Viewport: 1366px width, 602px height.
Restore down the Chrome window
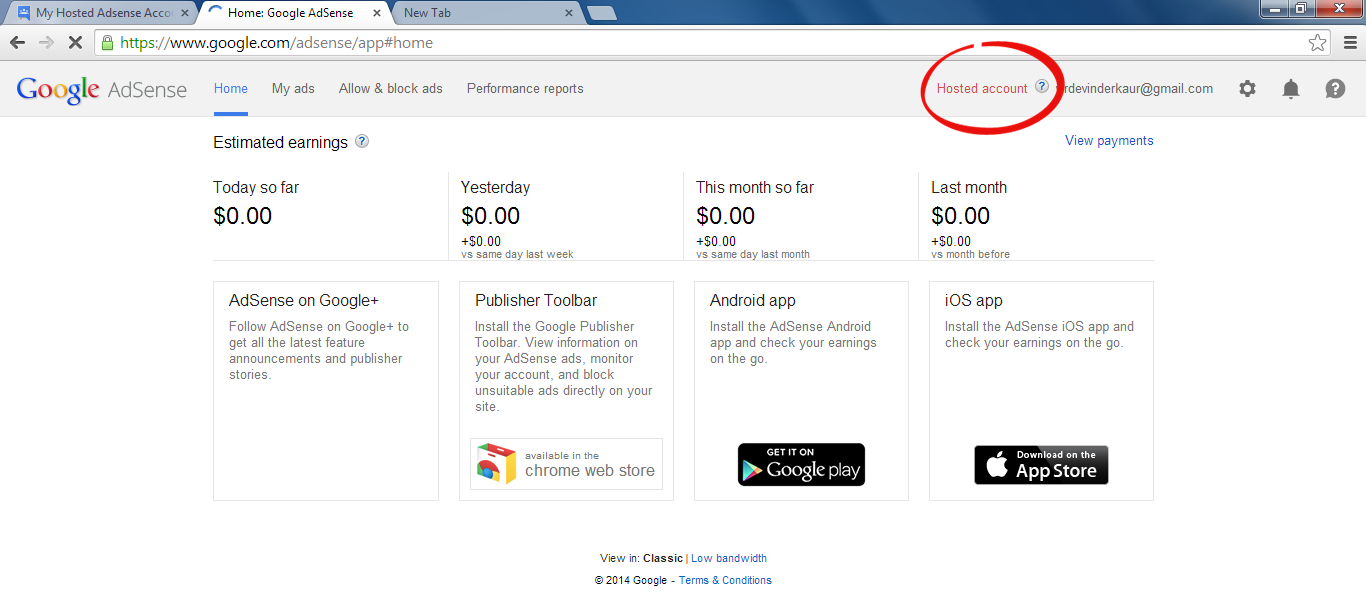(1300, 8)
